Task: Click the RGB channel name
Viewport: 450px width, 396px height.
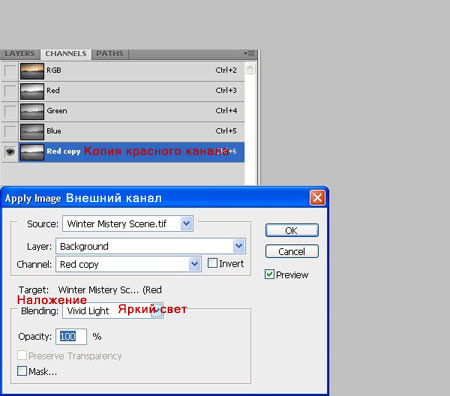Action: [54, 70]
